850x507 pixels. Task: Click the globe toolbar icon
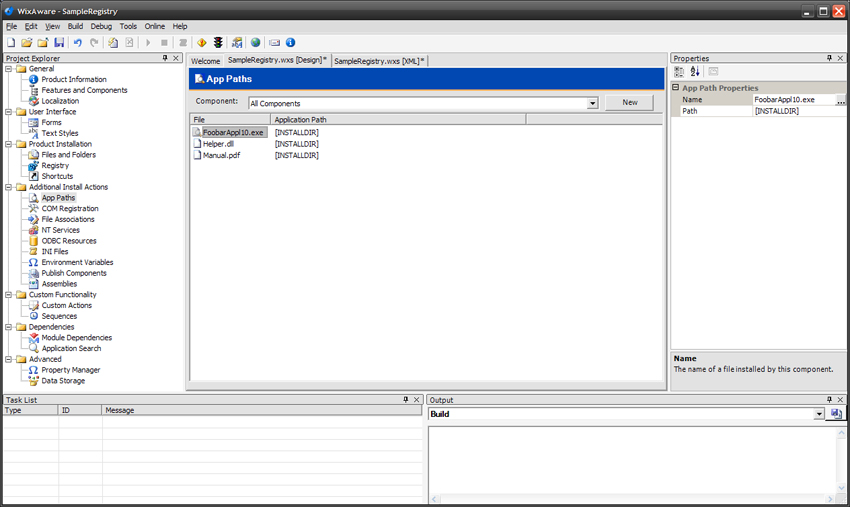pos(255,42)
